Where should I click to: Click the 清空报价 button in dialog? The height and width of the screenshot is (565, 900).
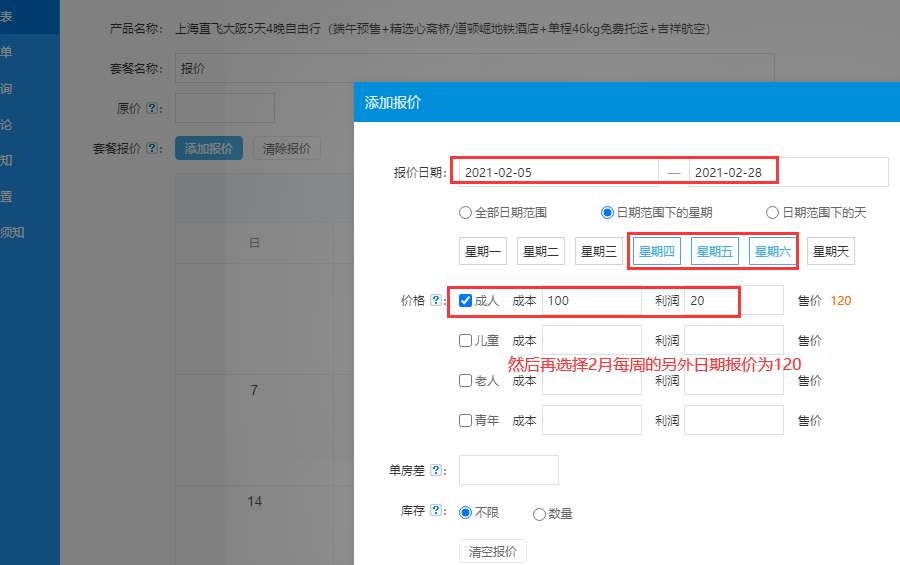coord(492,552)
